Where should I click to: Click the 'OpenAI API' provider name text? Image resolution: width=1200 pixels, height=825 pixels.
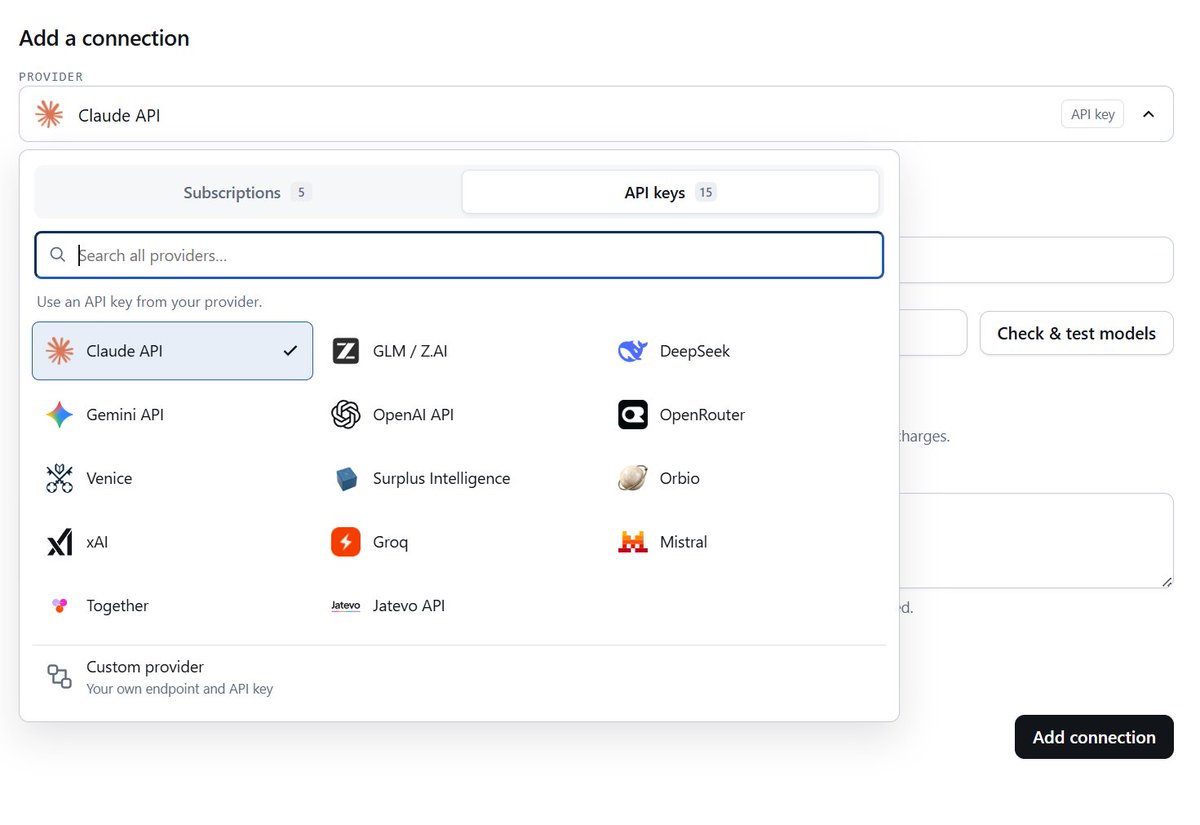[x=413, y=415]
